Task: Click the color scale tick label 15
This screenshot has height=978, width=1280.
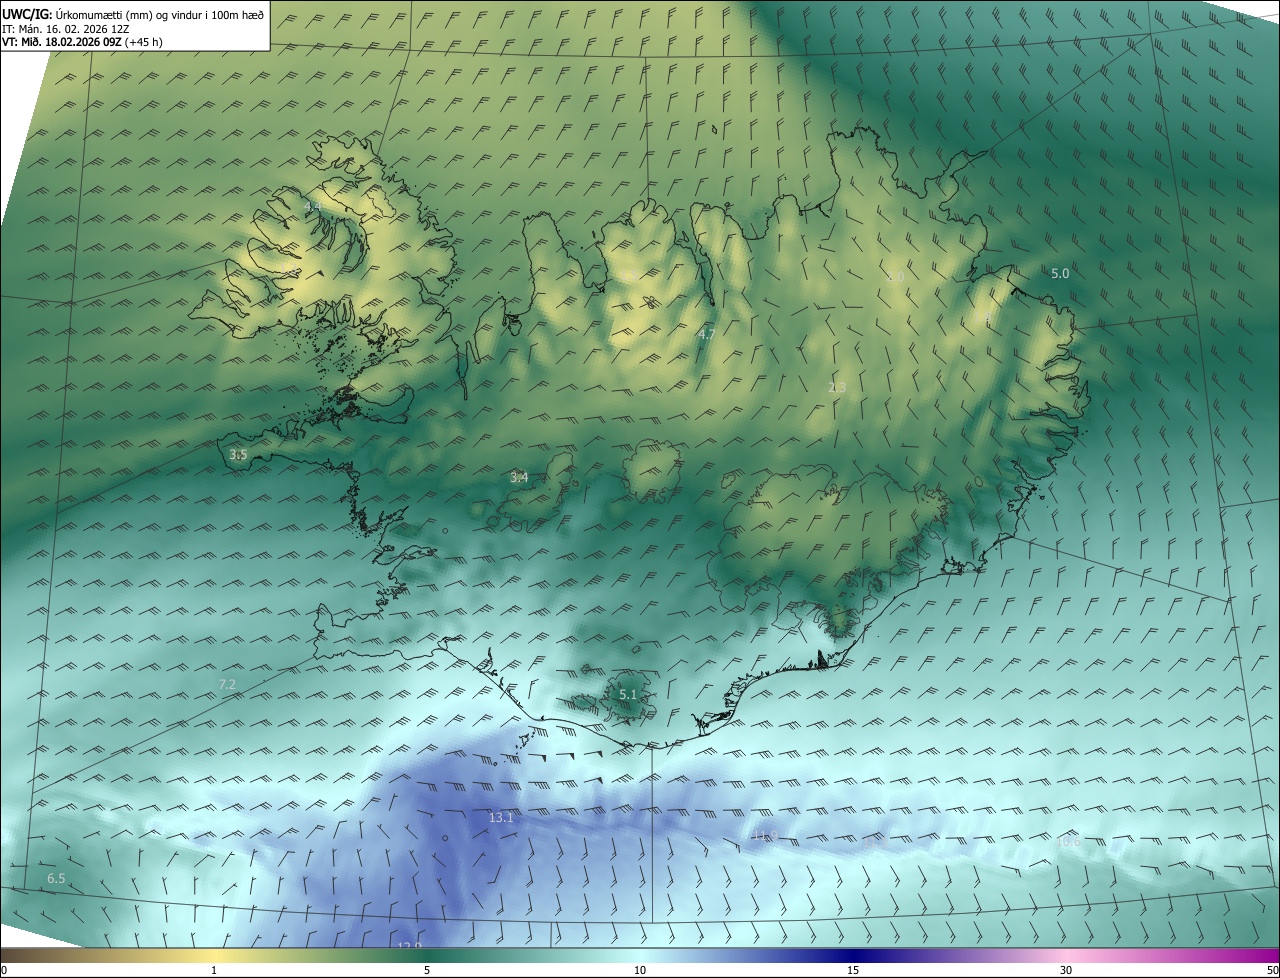Action: point(853,970)
